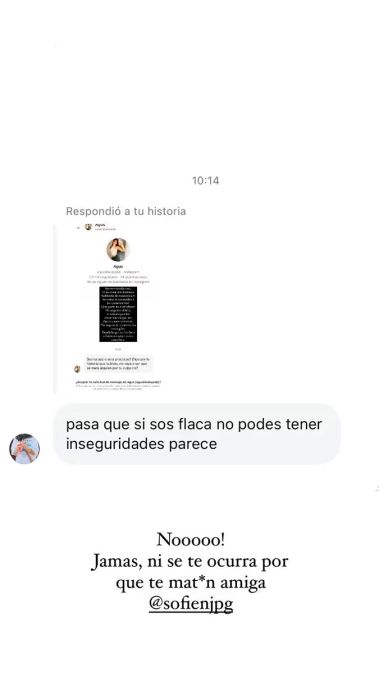The width and height of the screenshot is (379, 675).
Task: Tap the 'Nooooo!' caption text
Action: [x=191, y=539]
